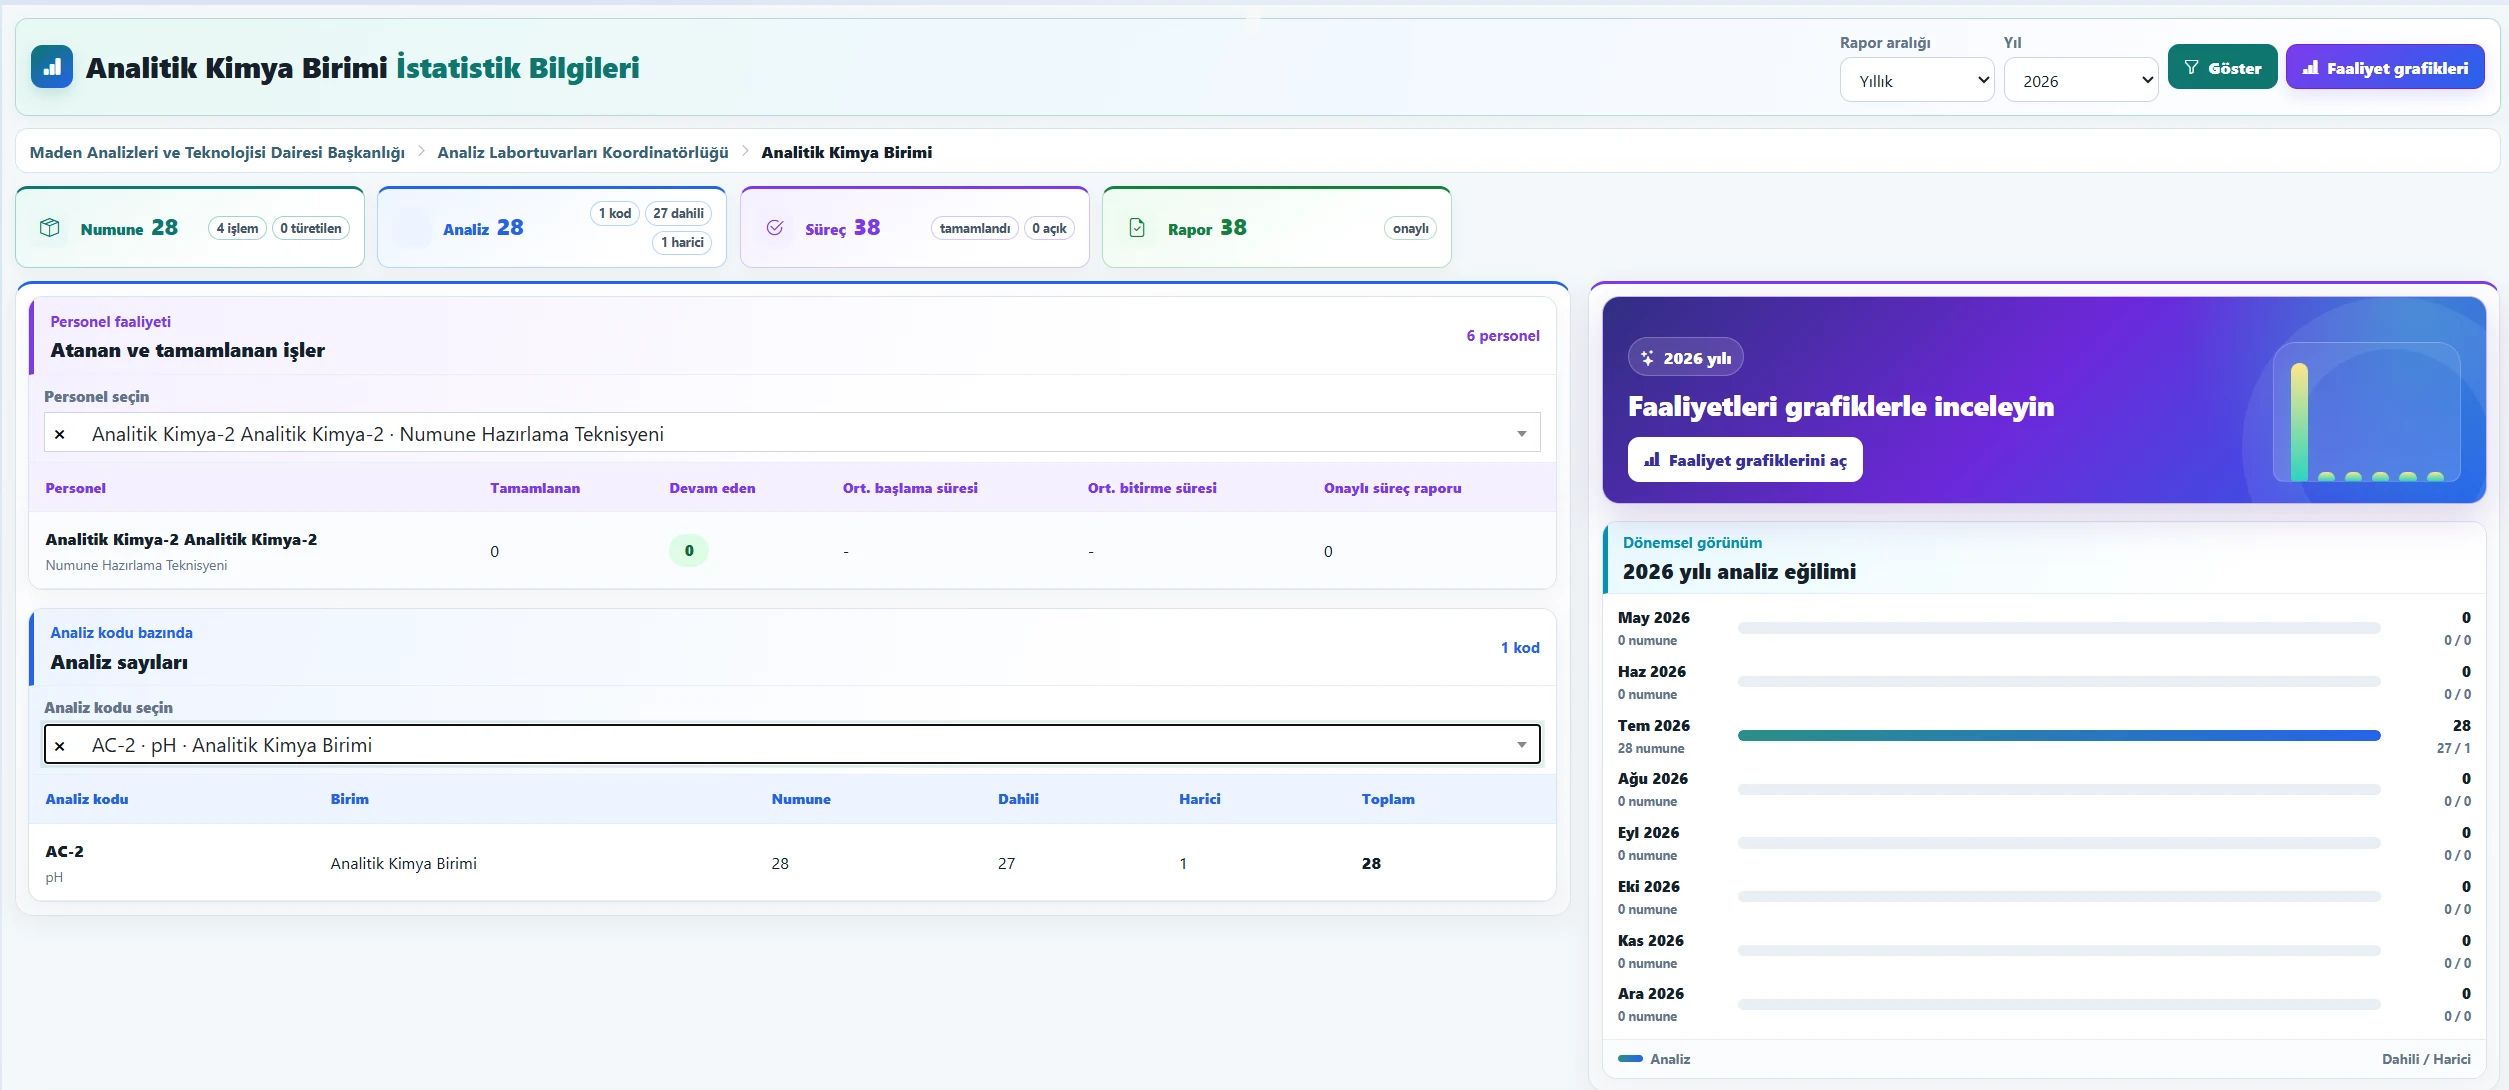The height and width of the screenshot is (1090, 2509).
Task: Click the AC-2 analysis code cell
Action: click(64, 851)
